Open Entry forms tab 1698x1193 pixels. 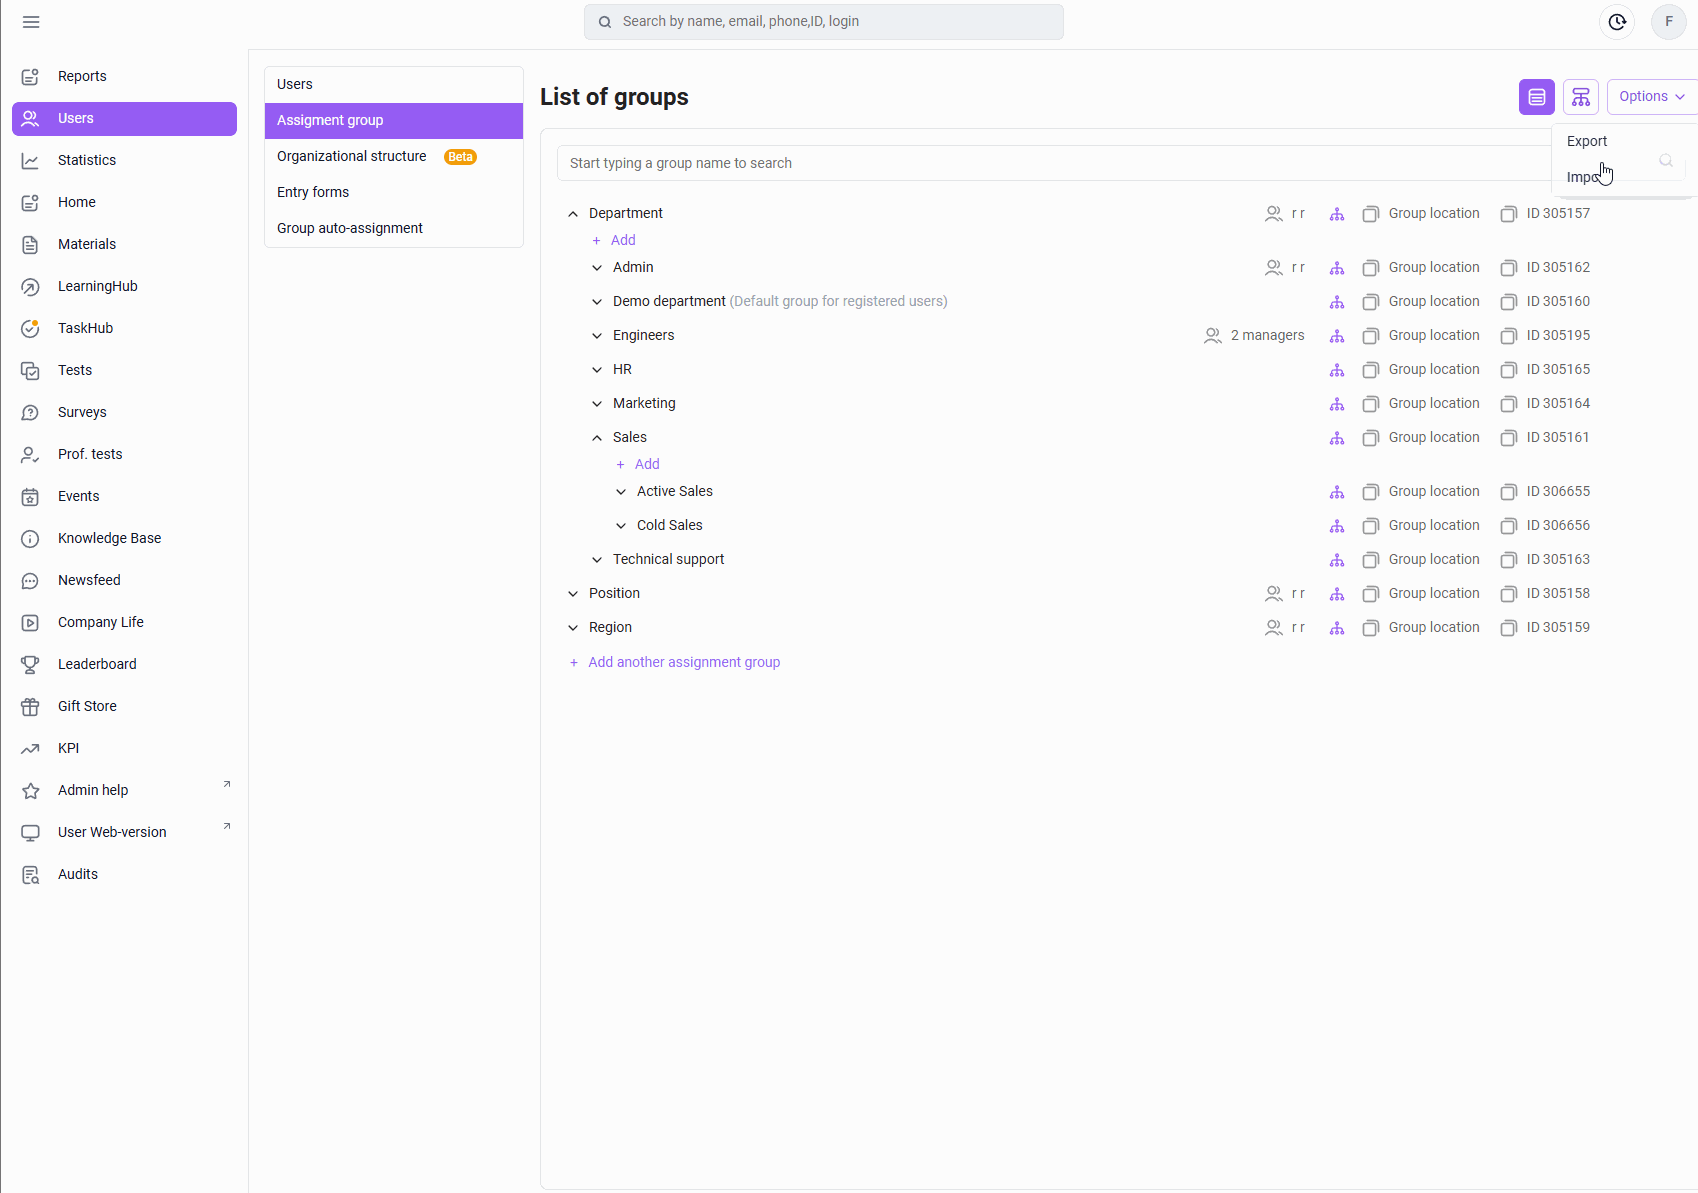click(x=394, y=192)
